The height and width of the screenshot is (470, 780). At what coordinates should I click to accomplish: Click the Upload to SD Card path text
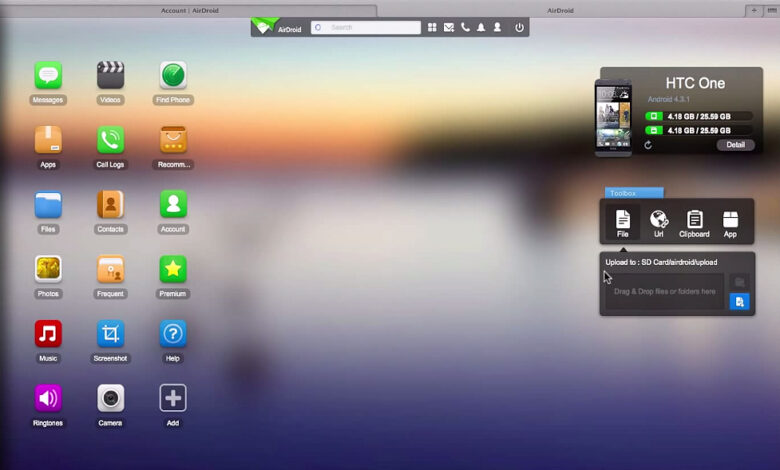click(661, 262)
